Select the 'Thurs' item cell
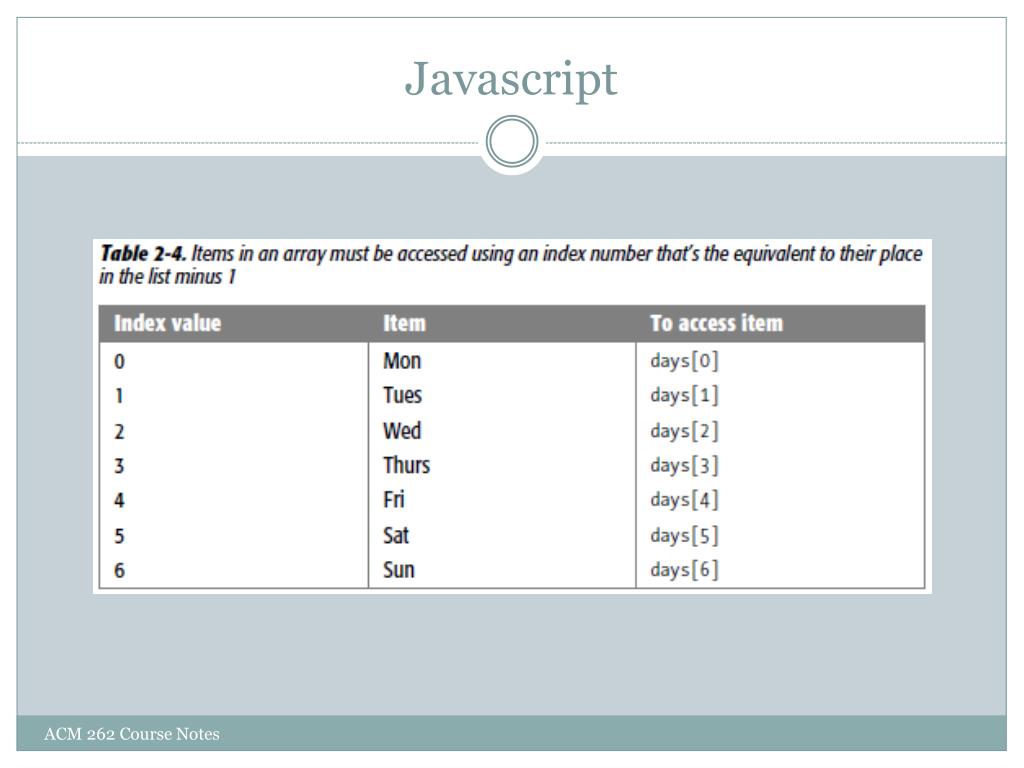 406,465
